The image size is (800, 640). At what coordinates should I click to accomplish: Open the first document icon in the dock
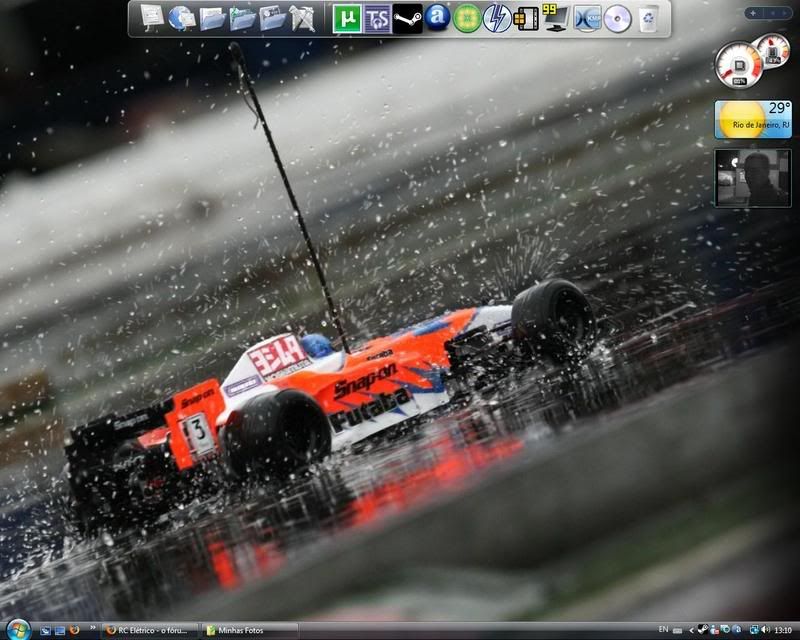click(152, 18)
